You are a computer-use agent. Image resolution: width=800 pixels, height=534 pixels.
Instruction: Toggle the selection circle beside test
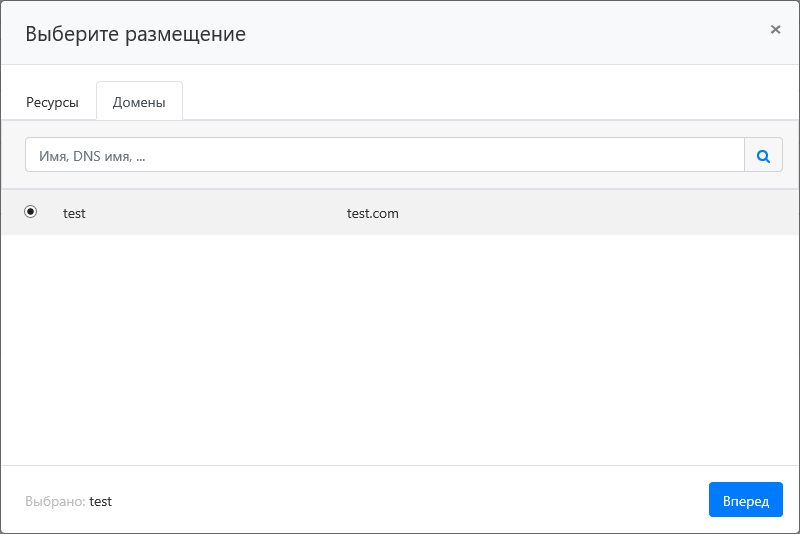pyautogui.click(x=31, y=212)
